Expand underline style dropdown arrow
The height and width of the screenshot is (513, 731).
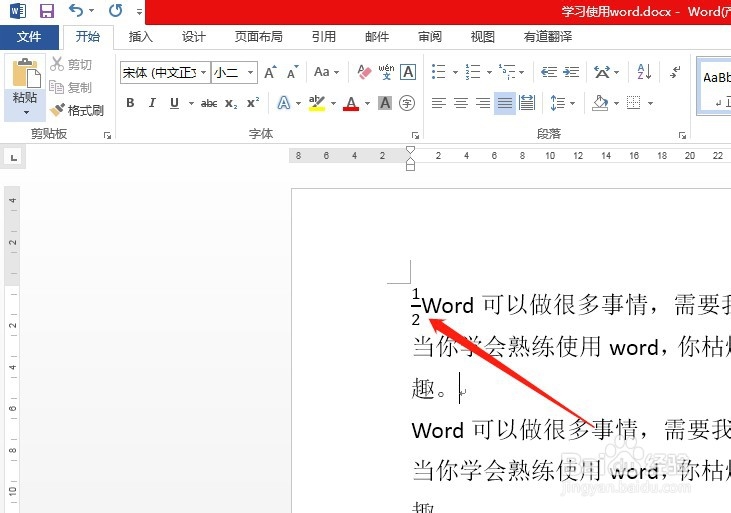click(x=191, y=103)
